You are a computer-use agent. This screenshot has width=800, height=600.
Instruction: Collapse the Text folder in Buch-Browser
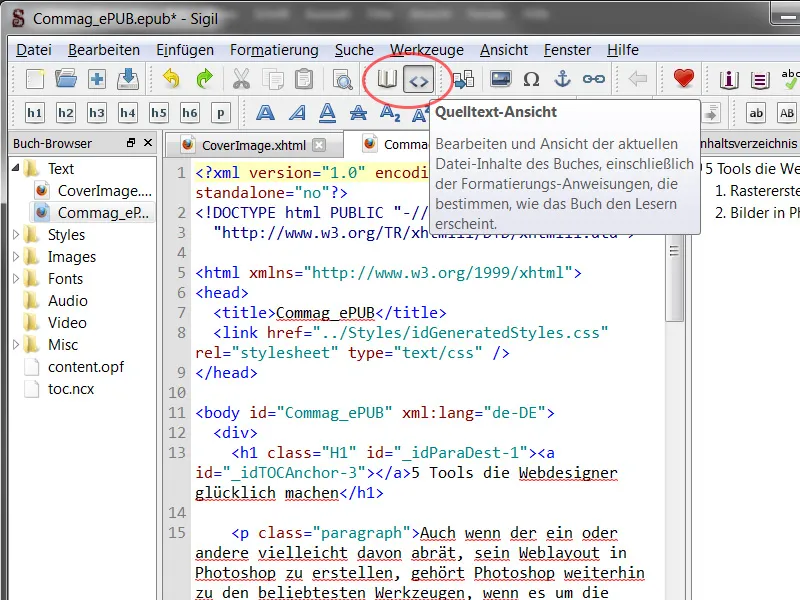pos(16,168)
